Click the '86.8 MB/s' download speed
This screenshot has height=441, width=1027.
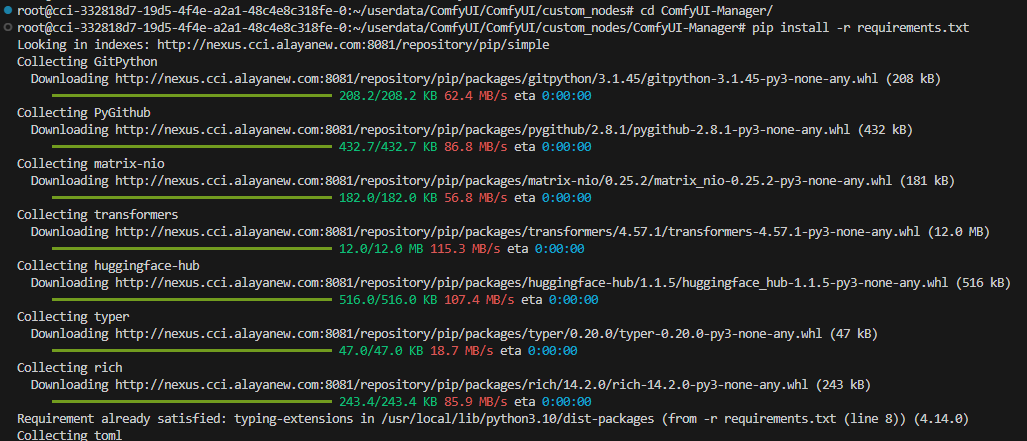(x=476, y=147)
